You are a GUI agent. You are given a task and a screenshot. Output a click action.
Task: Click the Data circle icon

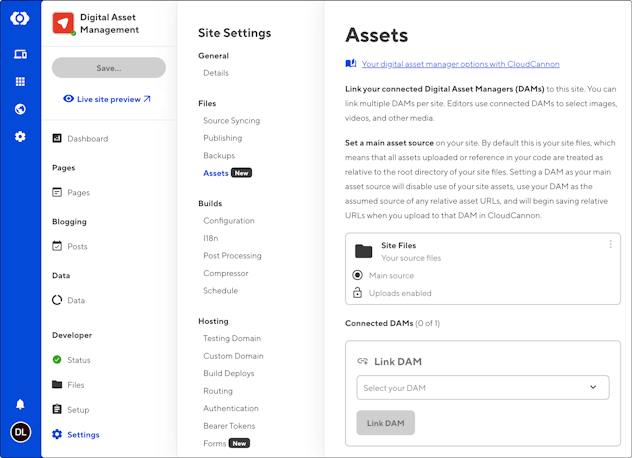[x=57, y=300]
